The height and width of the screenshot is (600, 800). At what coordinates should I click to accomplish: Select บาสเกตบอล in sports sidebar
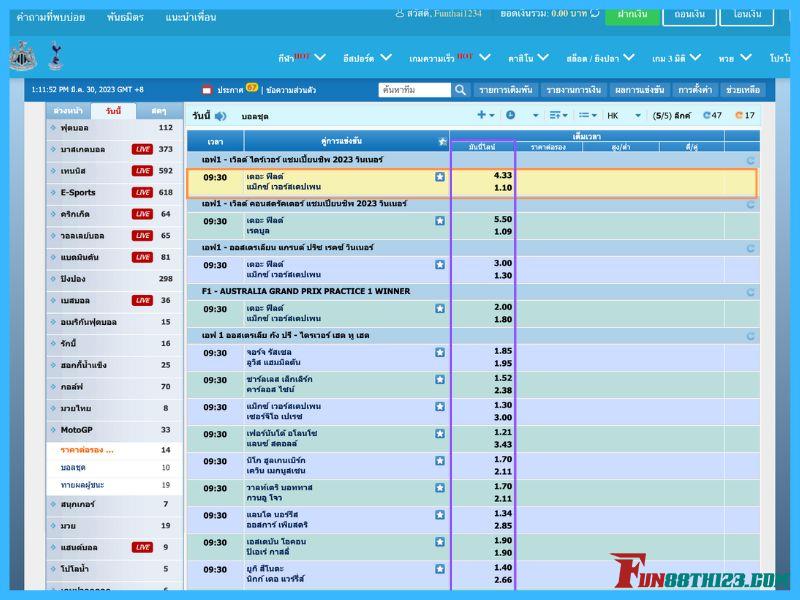(114, 149)
